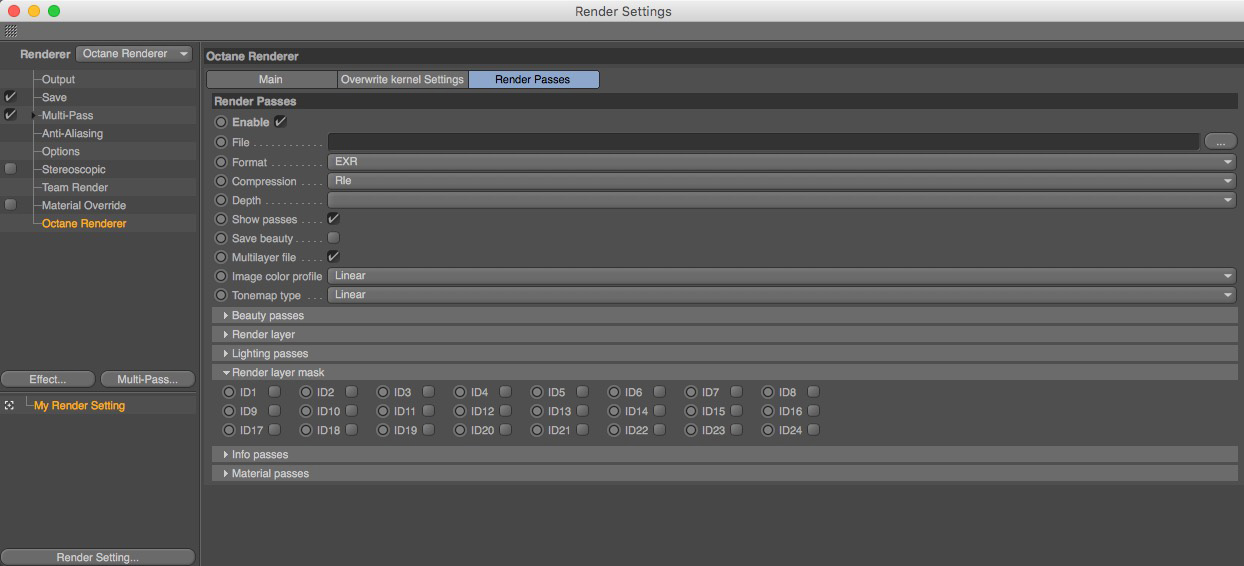Select Team Render in the settings list
Image resolution: width=1244 pixels, height=566 pixels.
75,187
